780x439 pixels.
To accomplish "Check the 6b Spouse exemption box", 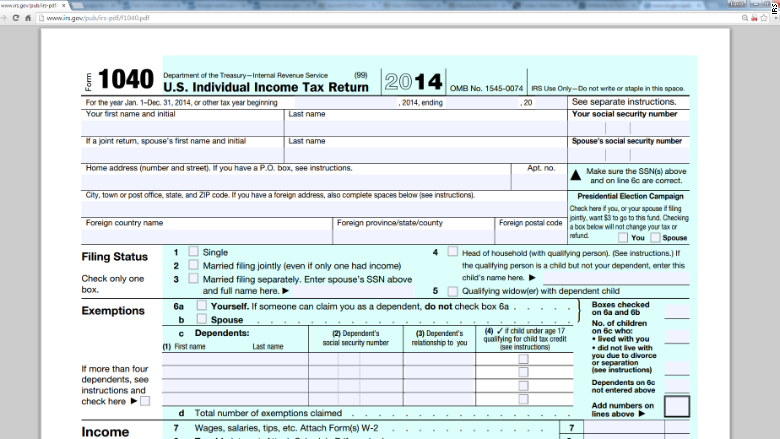I will [201, 319].
